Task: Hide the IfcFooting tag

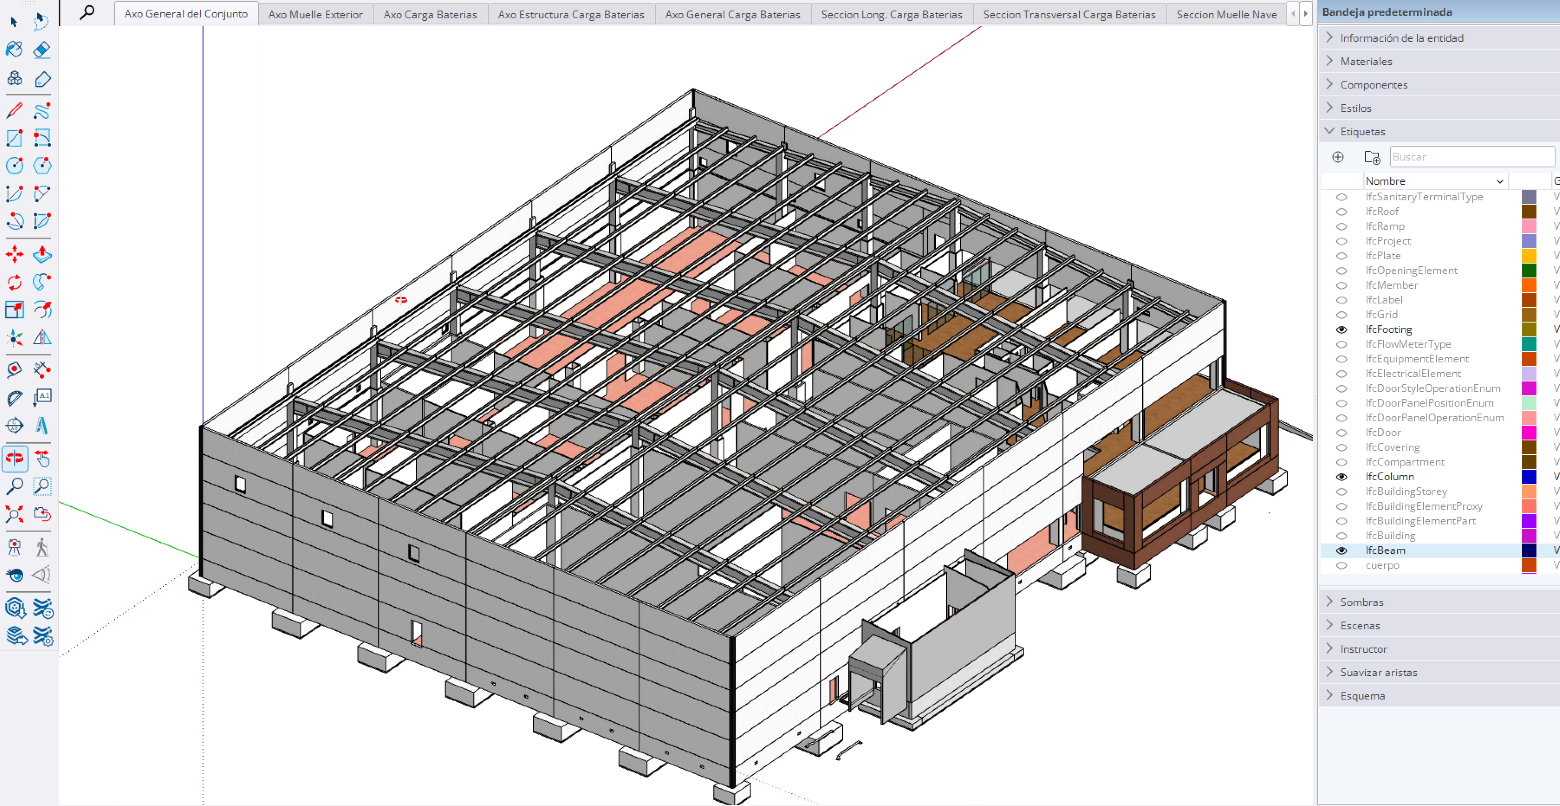Action: (1342, 329)
